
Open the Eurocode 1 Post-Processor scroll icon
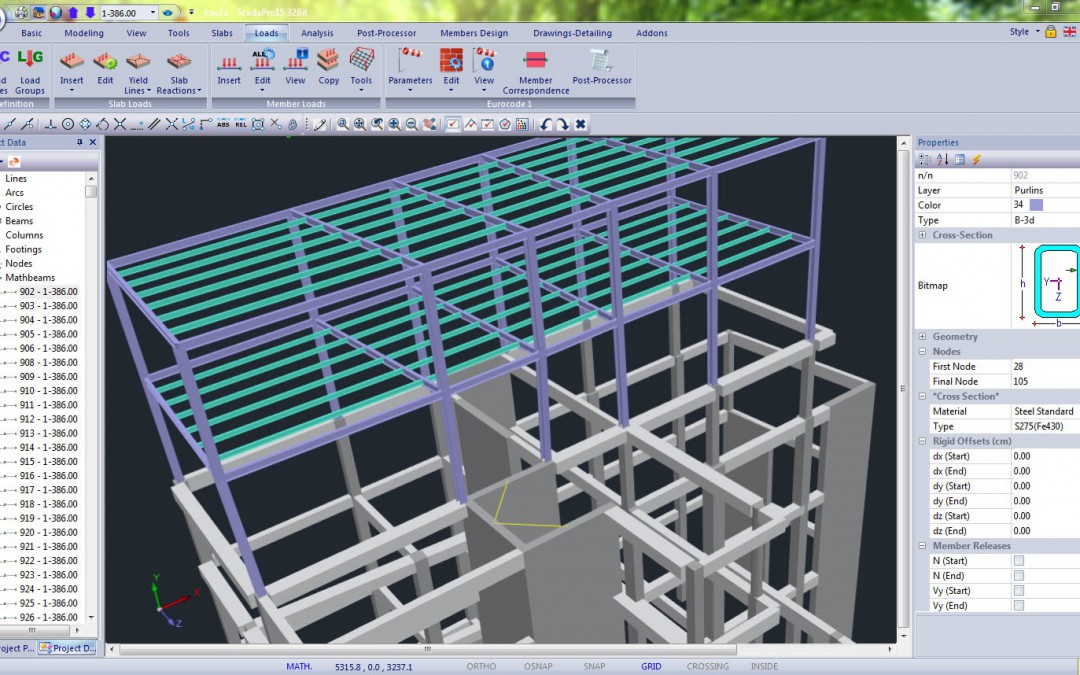(x=599, y=62)
